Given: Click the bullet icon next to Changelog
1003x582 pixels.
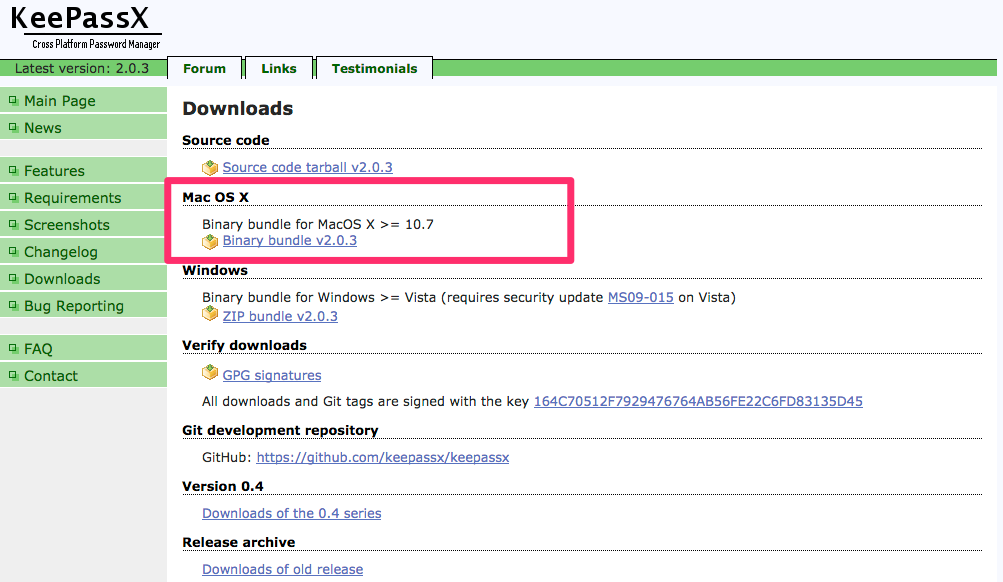Looking at the screenshot, I should [13, 251].
